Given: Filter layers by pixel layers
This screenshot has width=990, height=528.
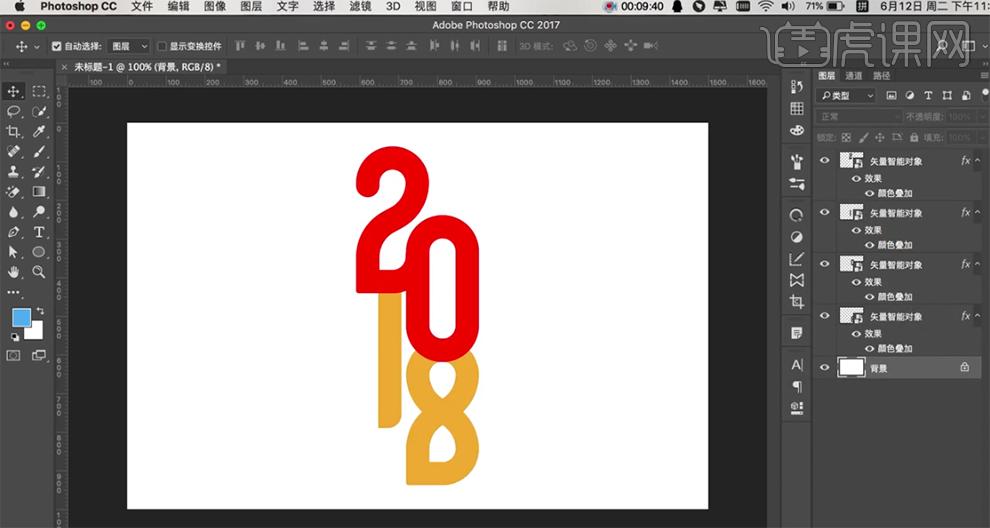Looking at the screenshot, I should click(x=892, y=95).
